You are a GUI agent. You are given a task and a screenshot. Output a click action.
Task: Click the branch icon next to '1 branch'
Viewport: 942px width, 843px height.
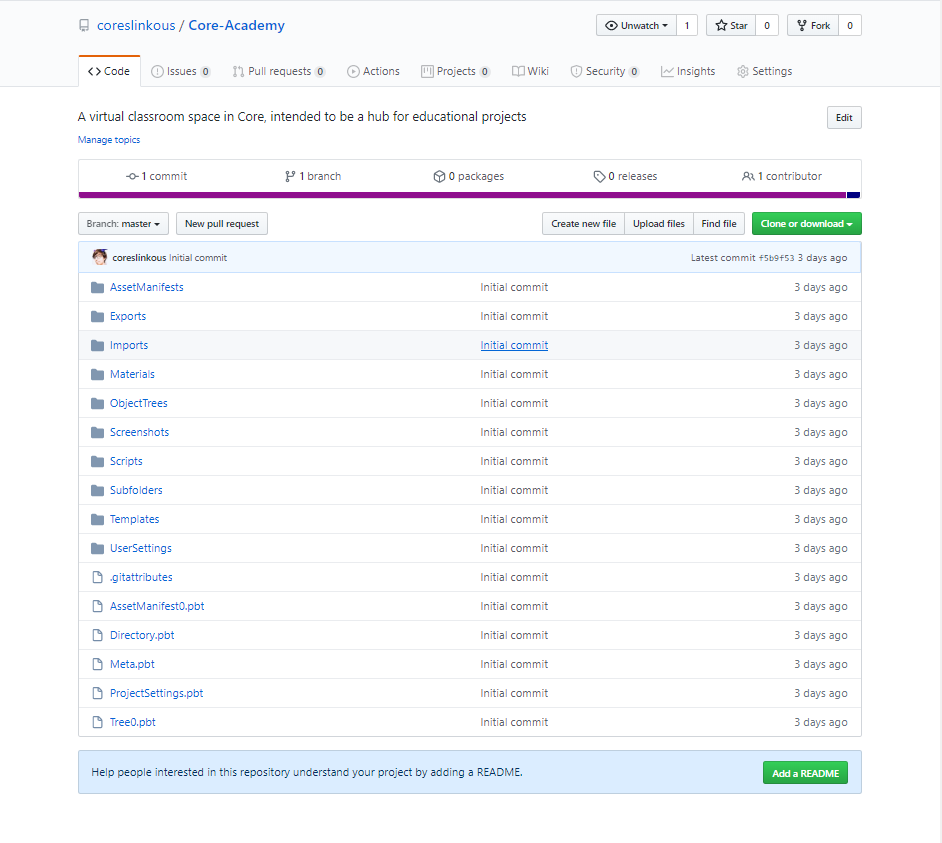pos(289,175)
